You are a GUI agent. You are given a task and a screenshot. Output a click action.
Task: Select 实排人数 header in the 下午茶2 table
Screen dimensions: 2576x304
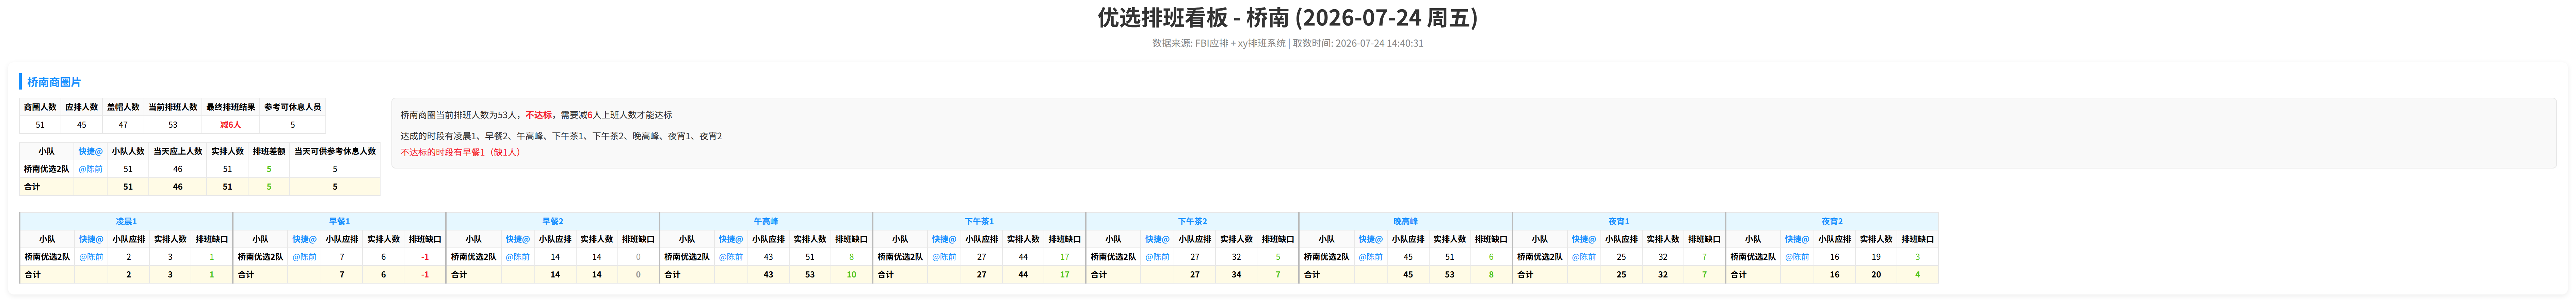pyautogui.click(x=1236, y=239)
